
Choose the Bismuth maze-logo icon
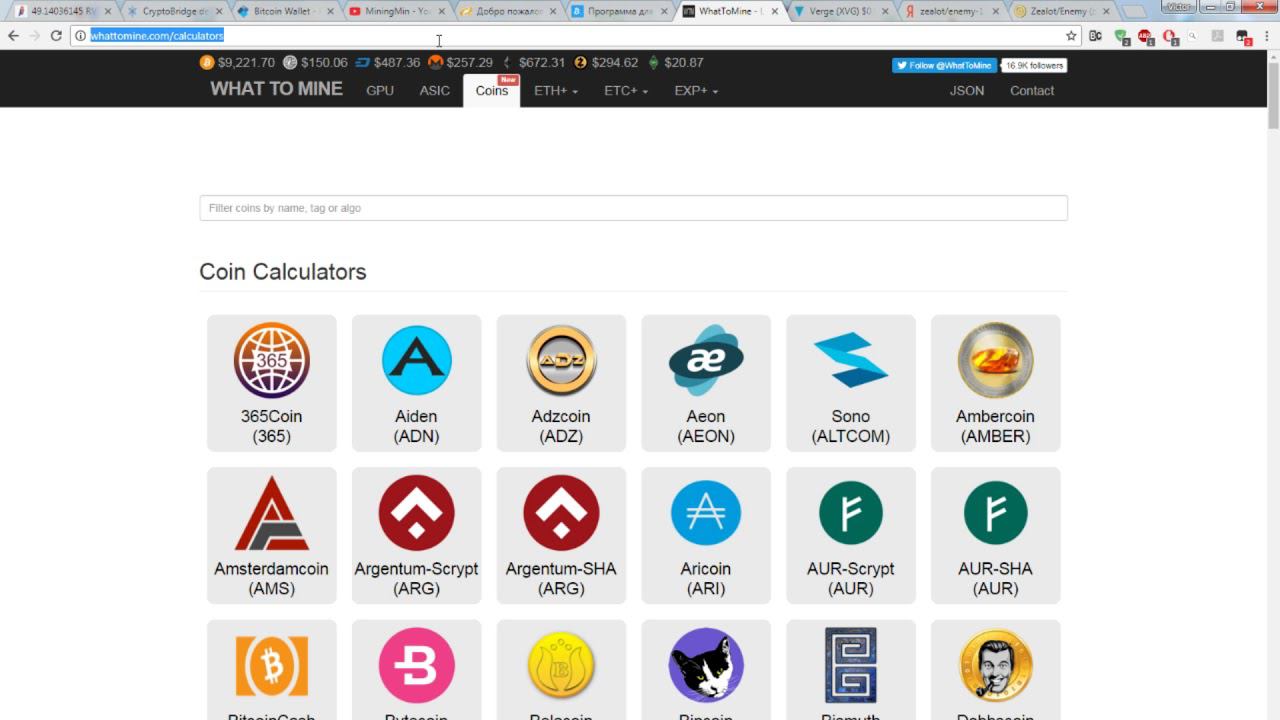pyautogui.click(x=851, y=665)
